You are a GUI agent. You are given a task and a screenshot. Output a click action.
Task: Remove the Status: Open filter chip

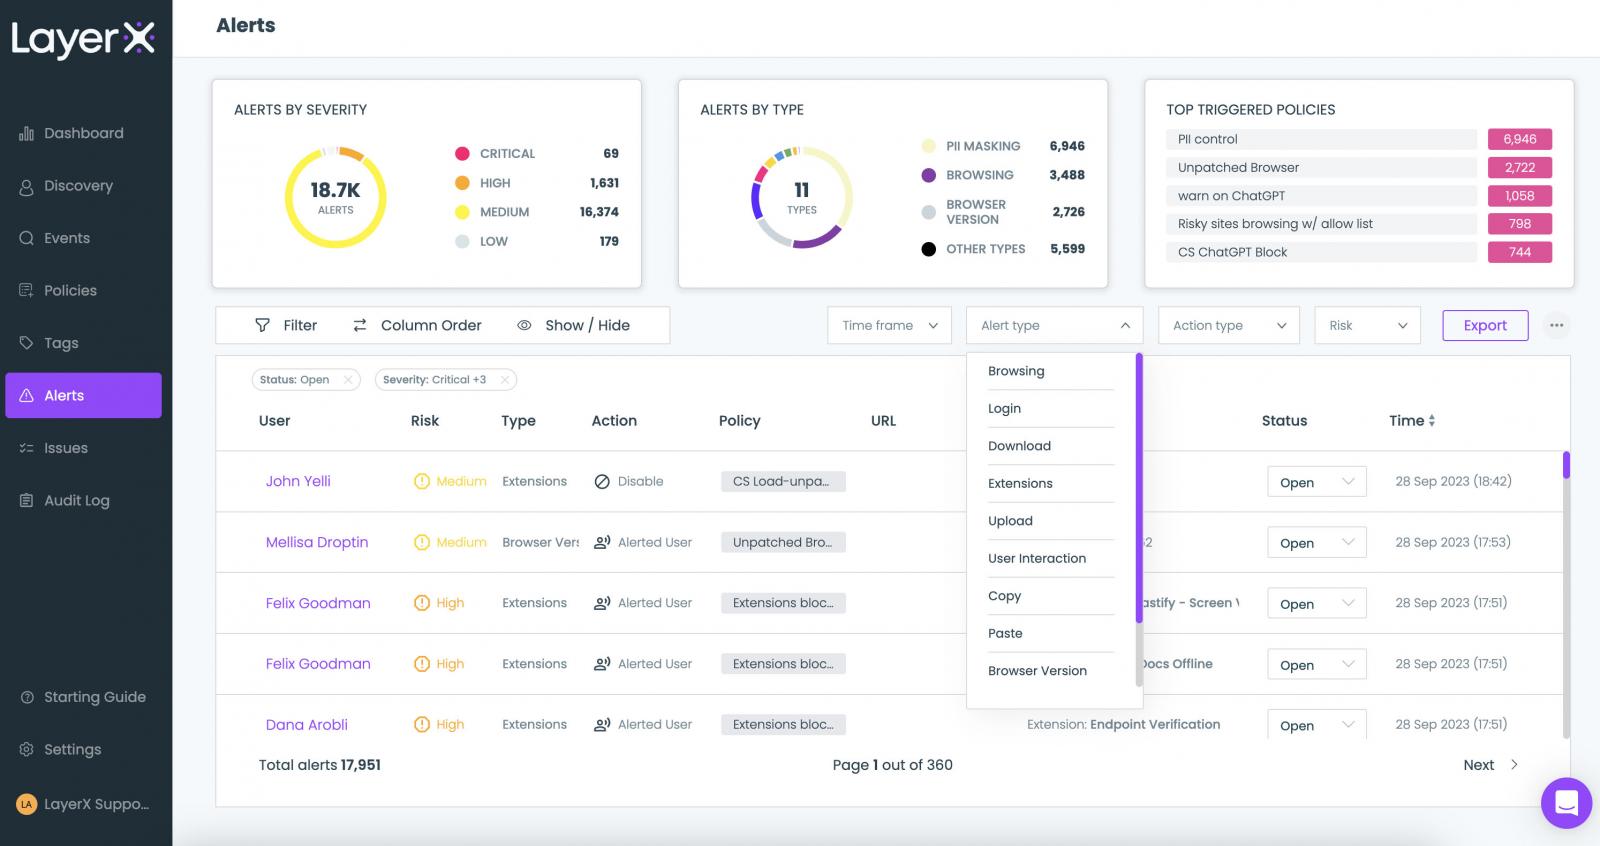347,380
